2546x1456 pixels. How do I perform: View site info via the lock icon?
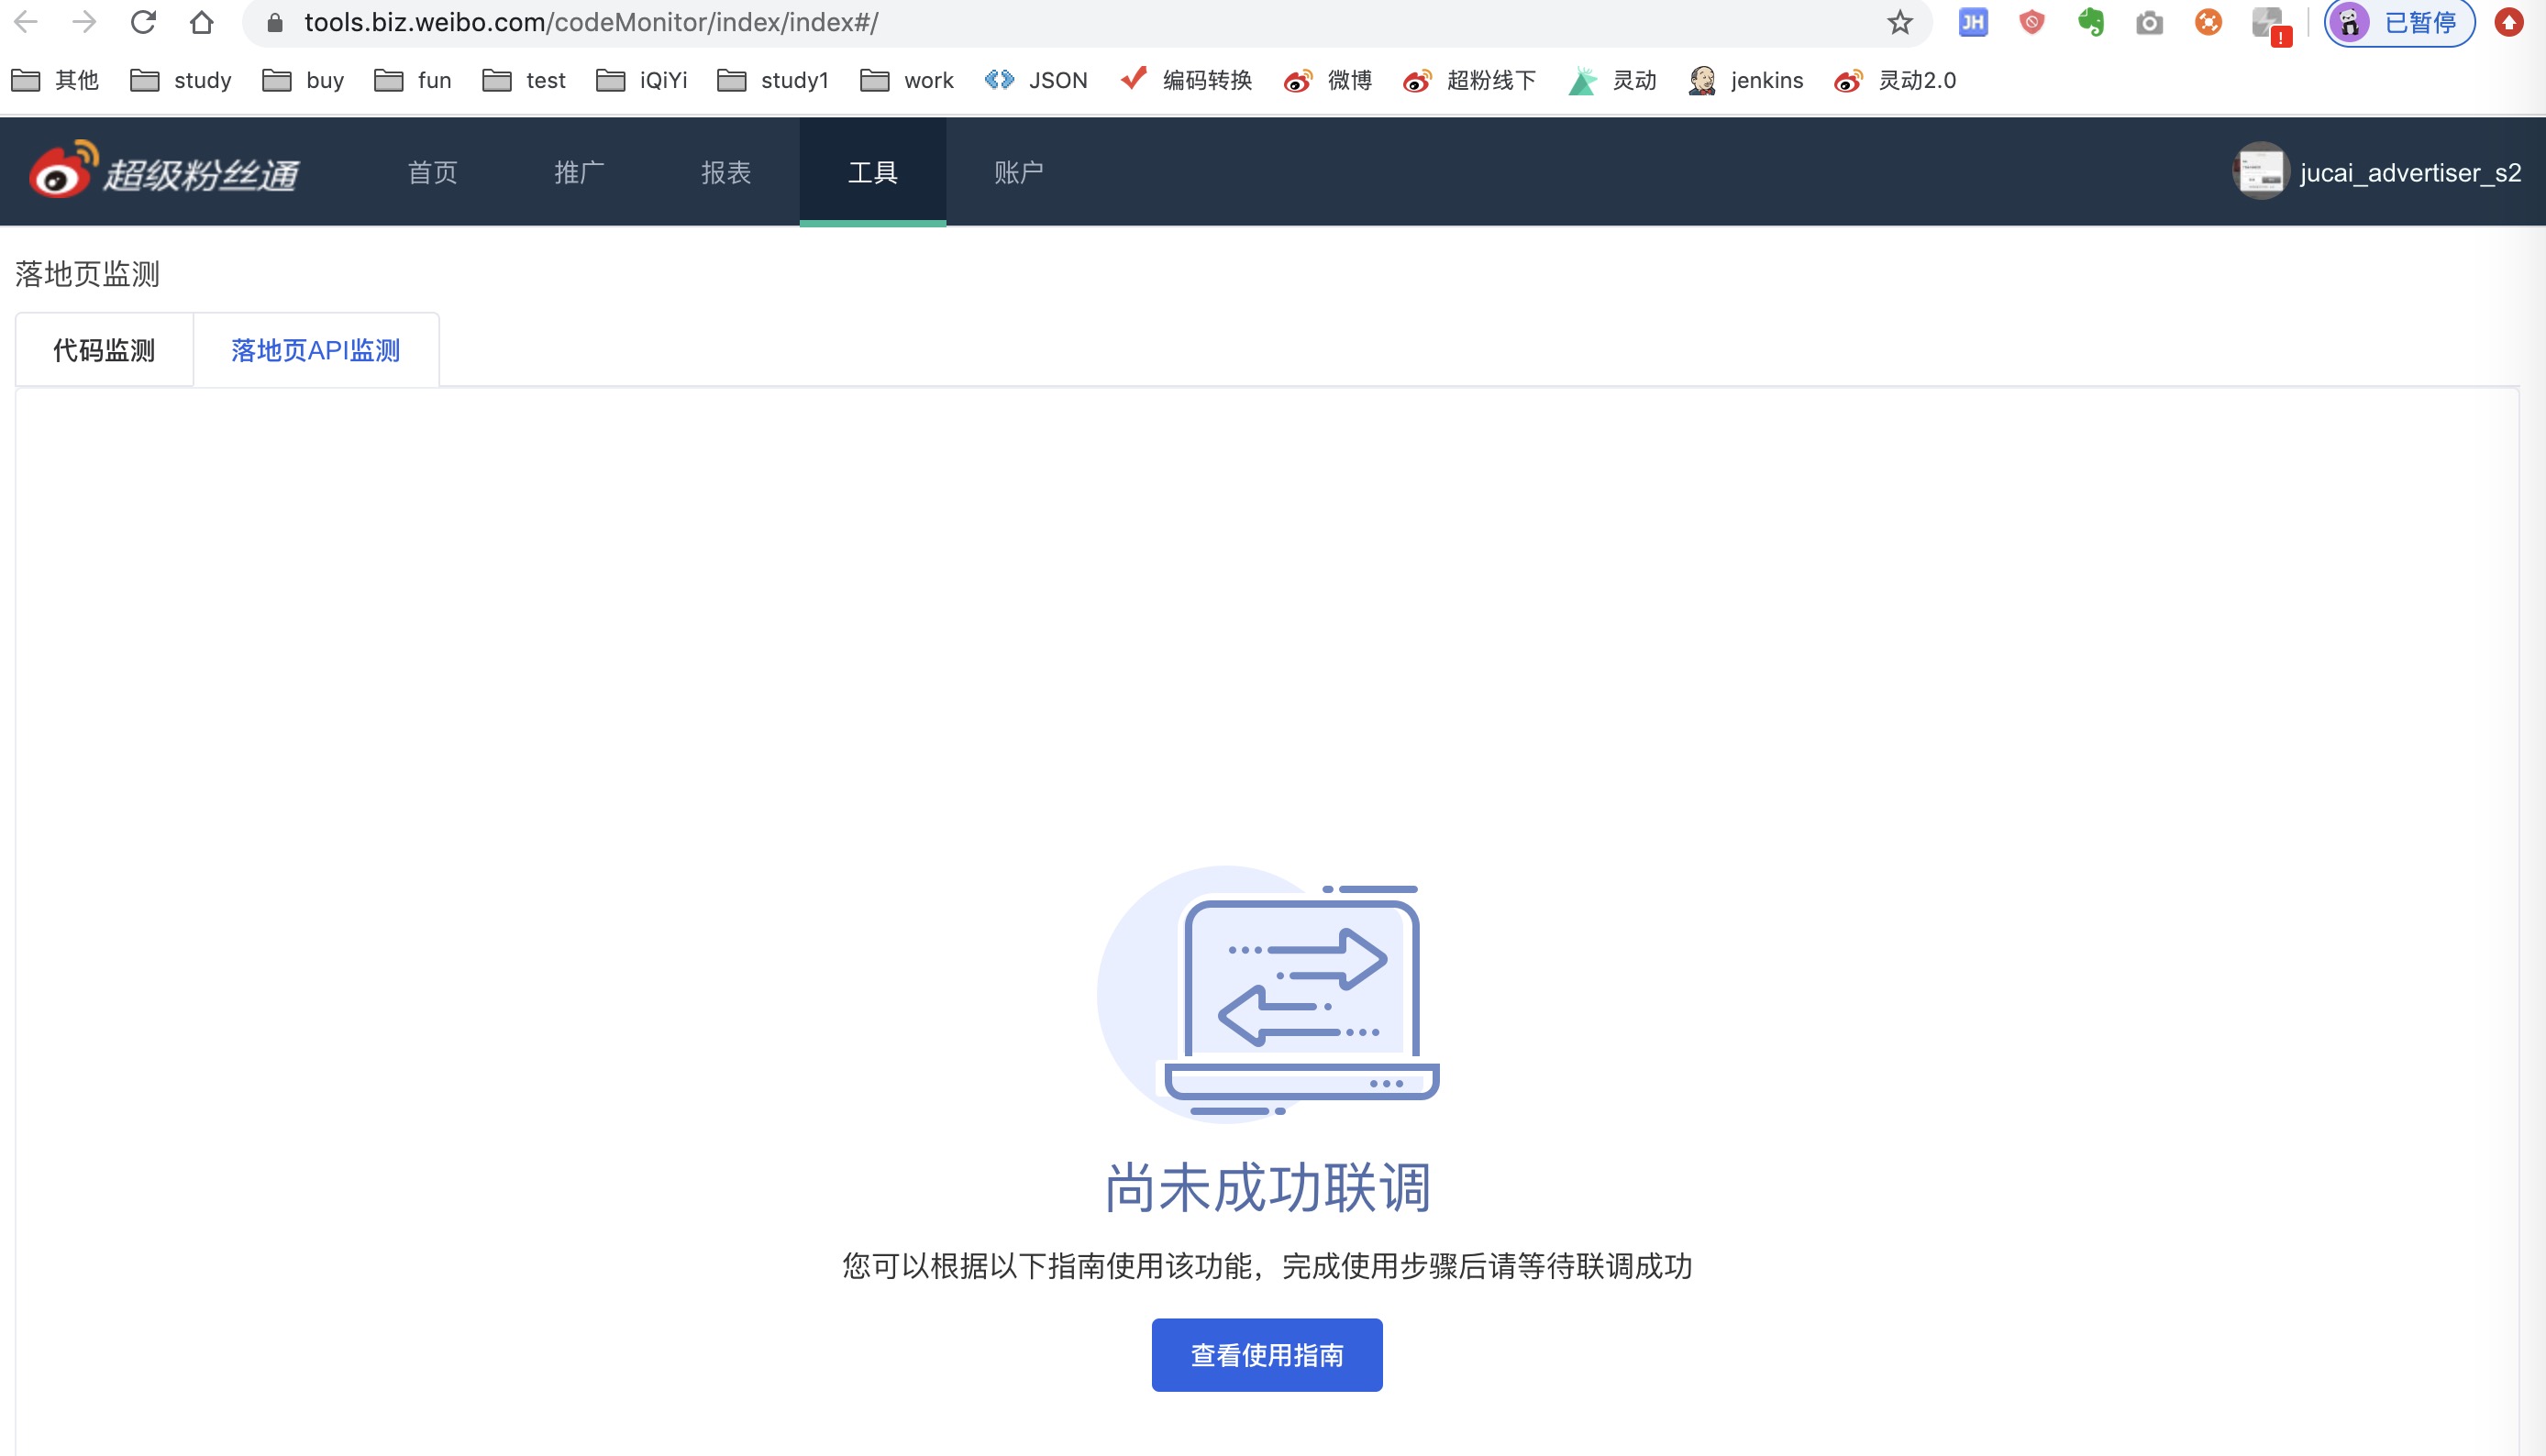point(275,22)
